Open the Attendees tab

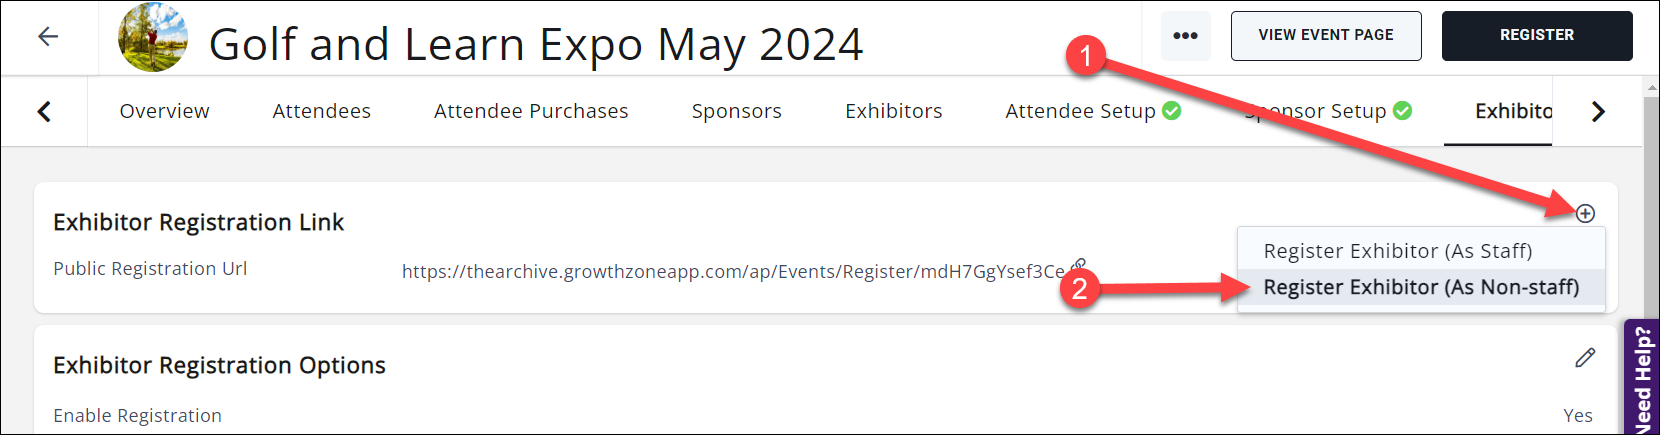pyautogui.click(x=321, y=111)
